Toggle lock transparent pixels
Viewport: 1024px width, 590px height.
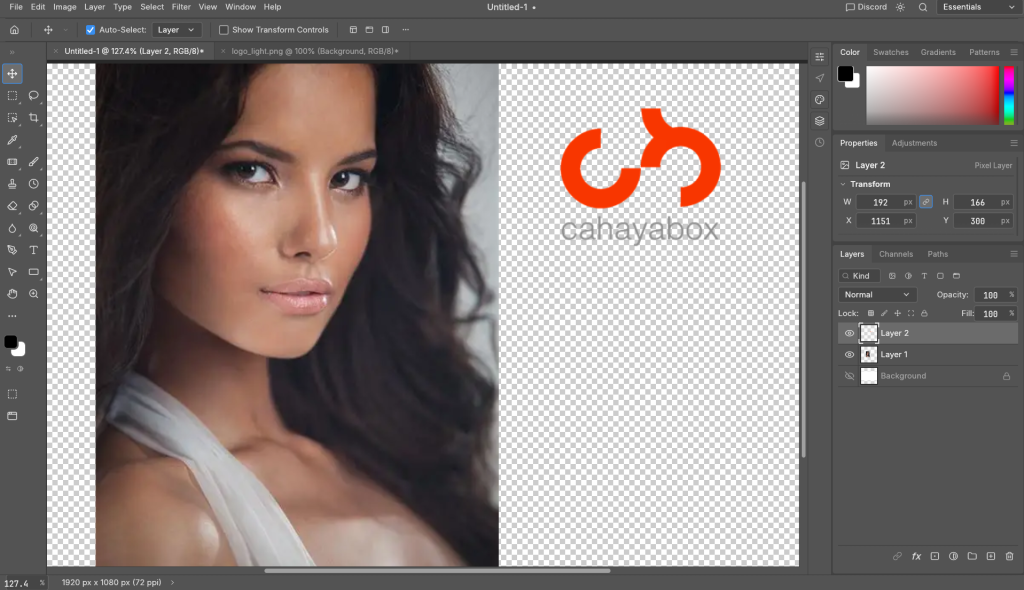(x=871, y=314)
